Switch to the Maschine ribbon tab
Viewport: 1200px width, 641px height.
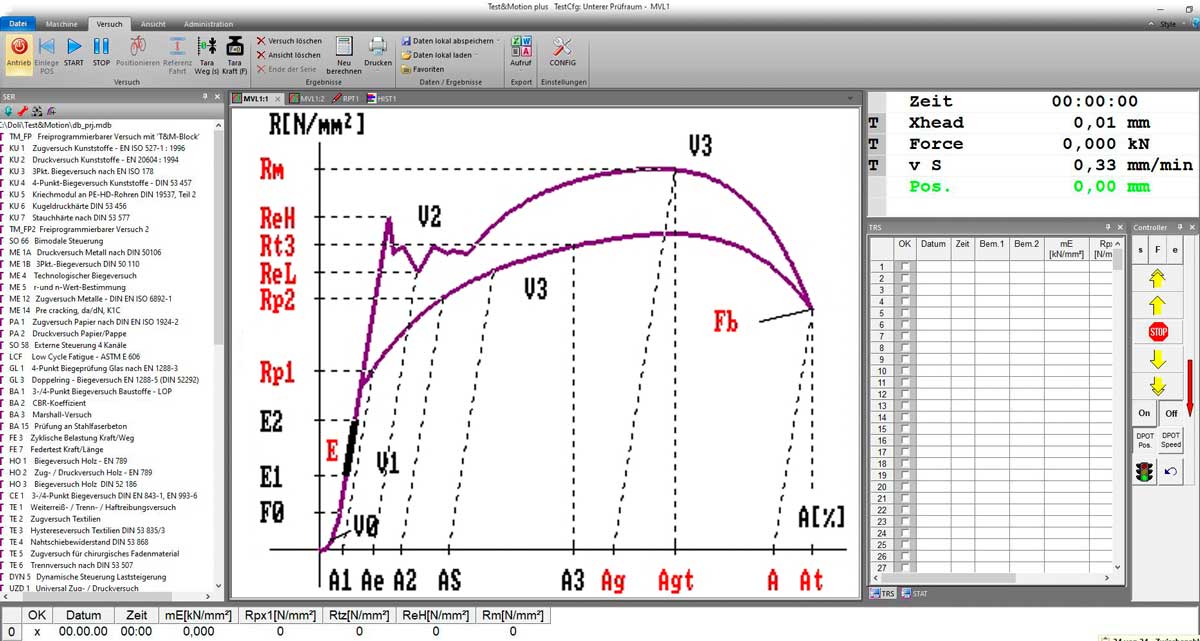pos(62,24)
